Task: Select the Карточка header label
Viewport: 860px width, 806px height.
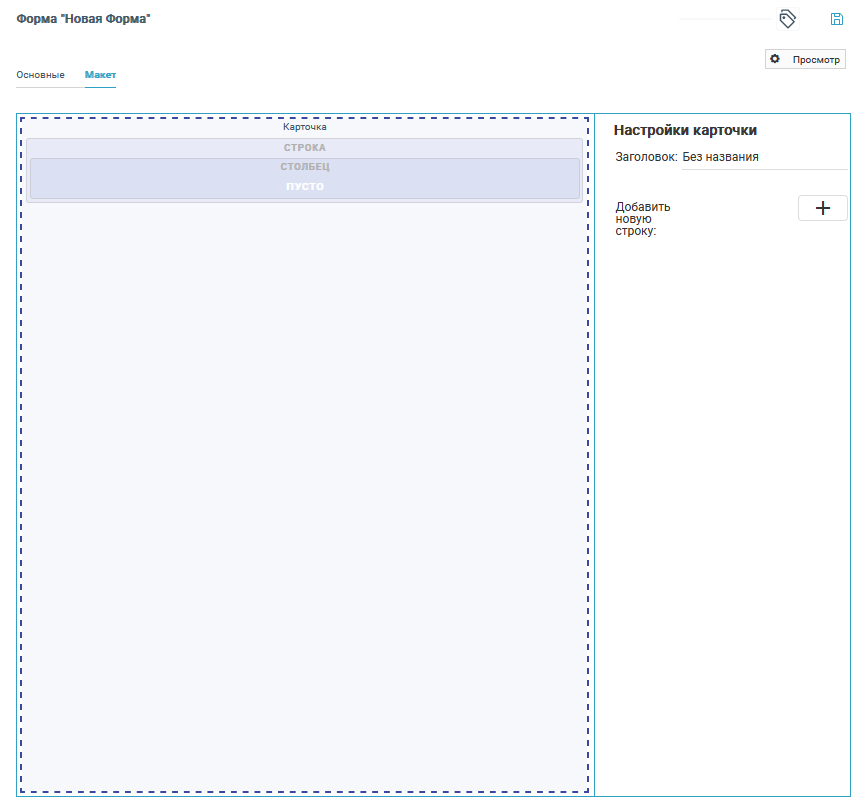Action: 304,127
